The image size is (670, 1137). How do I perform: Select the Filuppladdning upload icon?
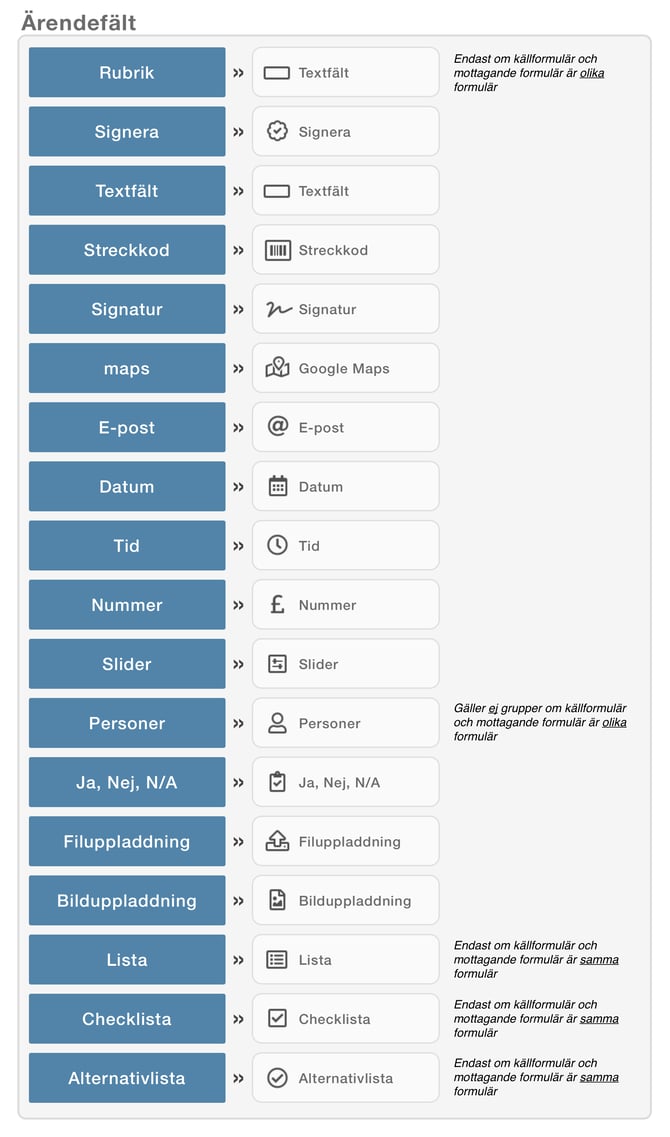coord(277,840)
